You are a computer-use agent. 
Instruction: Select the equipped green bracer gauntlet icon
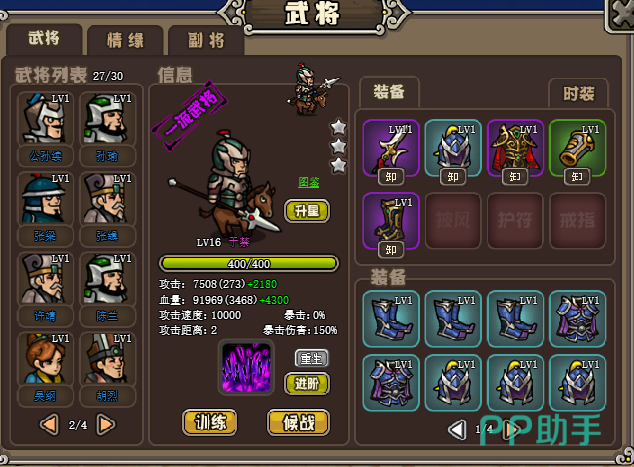click(x=577, y=148)
